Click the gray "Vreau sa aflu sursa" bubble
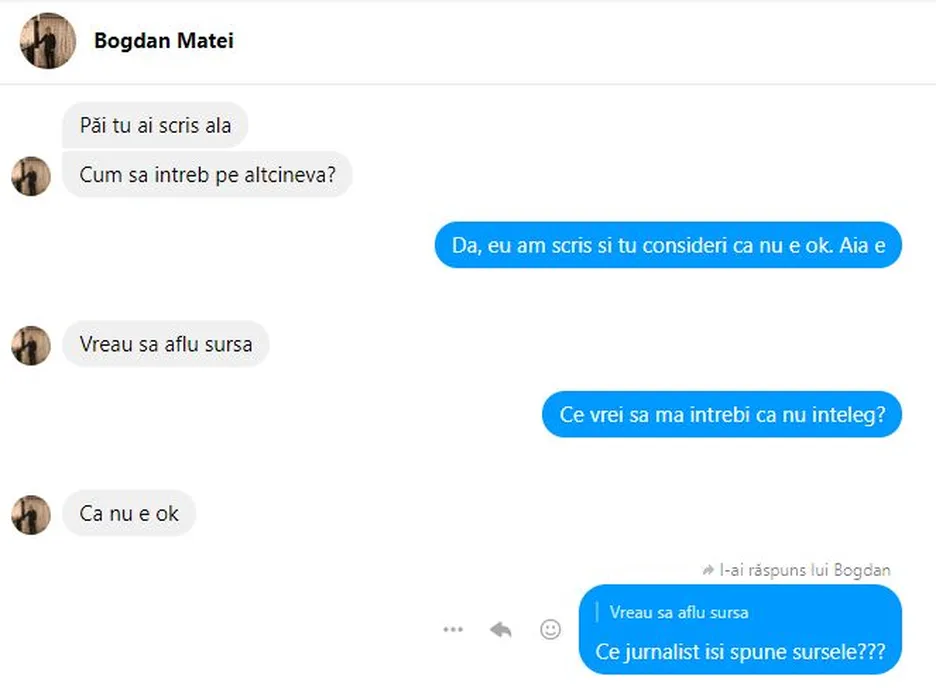 click(x=165, y=345)
